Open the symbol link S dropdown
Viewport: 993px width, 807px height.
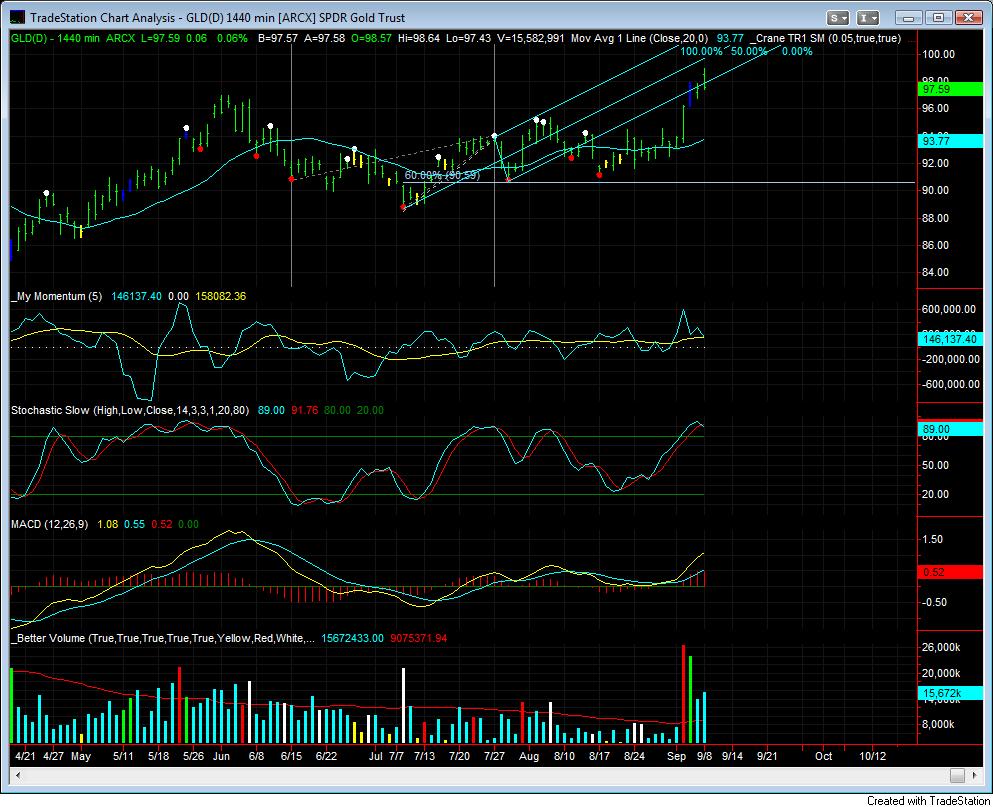(838, 18)
